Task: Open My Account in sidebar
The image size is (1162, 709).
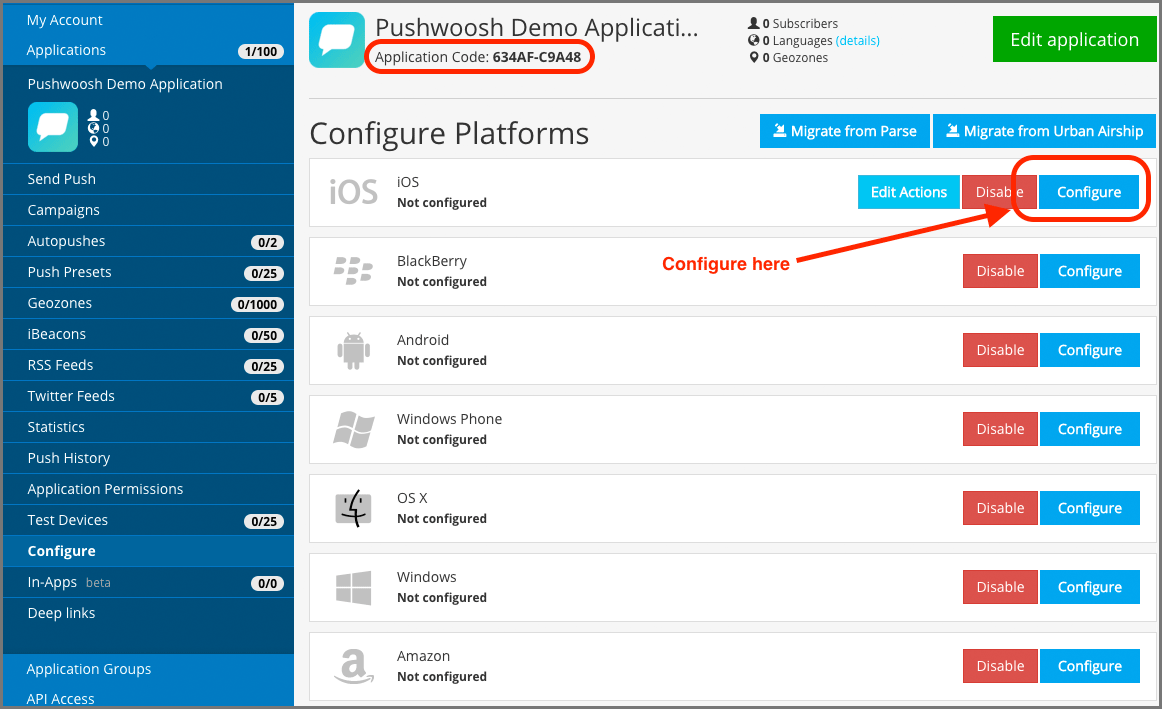Action: click(64, 20)
